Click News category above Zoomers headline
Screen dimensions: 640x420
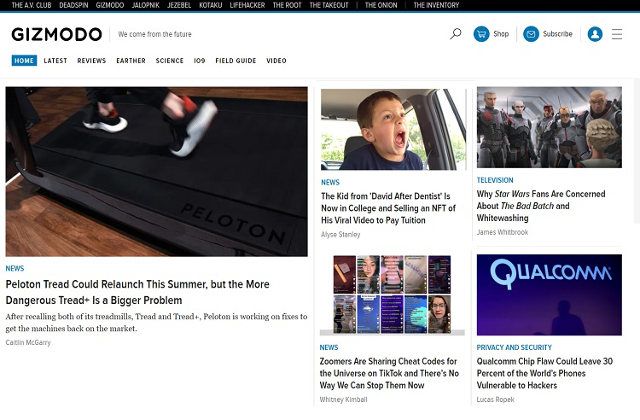pyautogui.click(x=329, y=347)
